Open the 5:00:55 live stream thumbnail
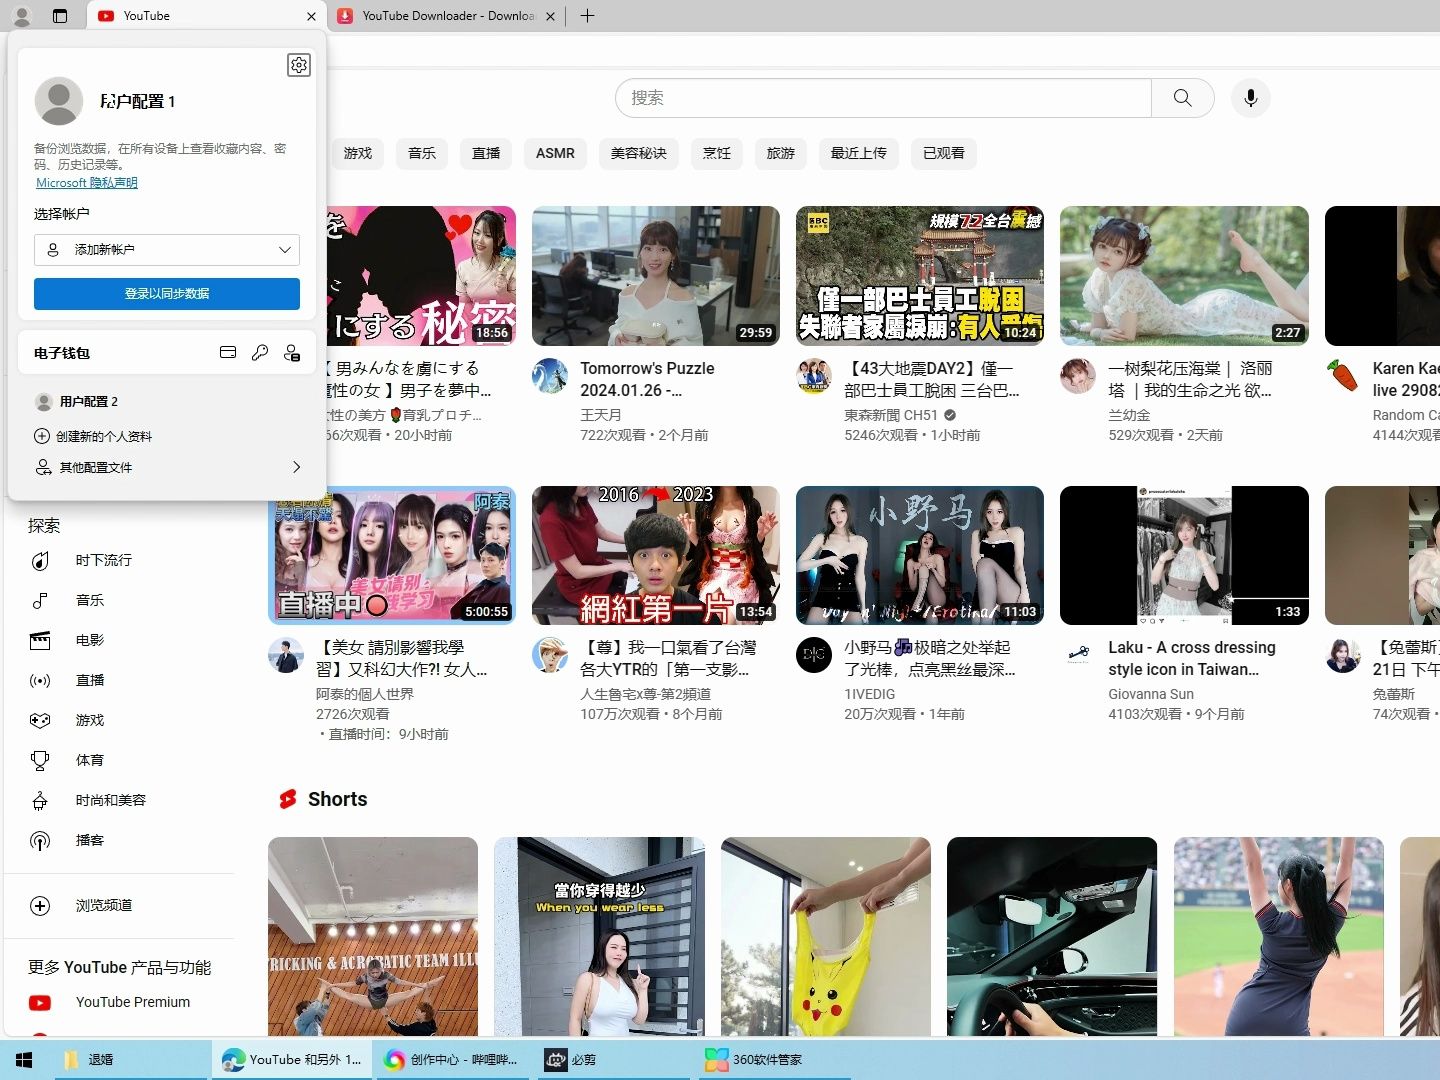Screen dimensions: 1440x1080 pyautogui.click(x=392, y=555)
